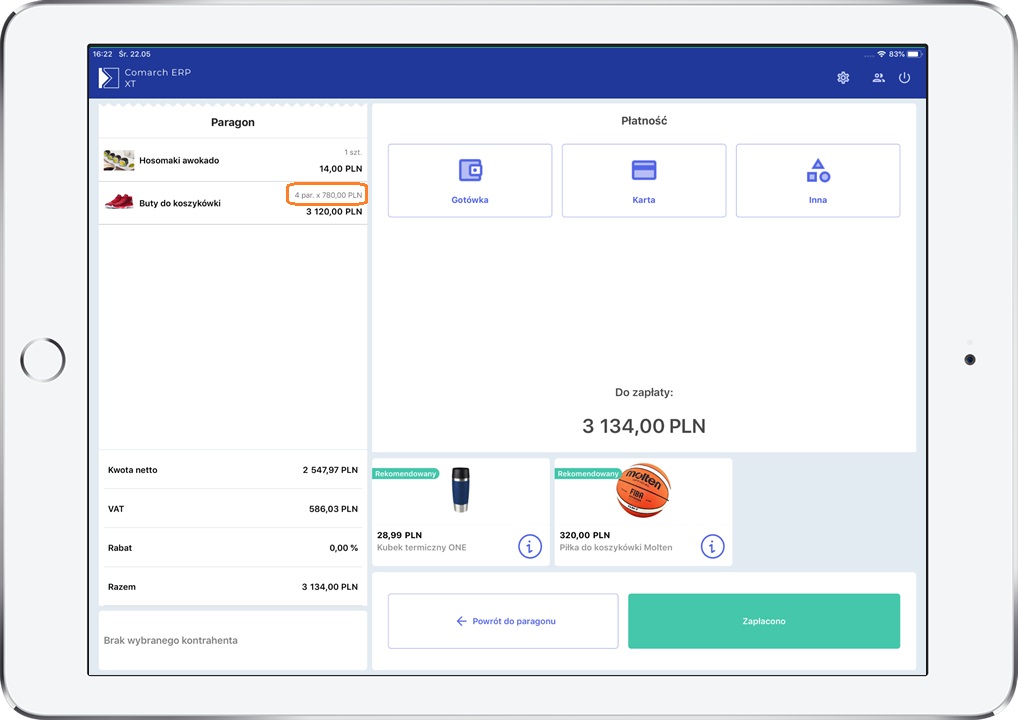Choose Karta card payment method

pyautogui.click(x=644, y=181)
